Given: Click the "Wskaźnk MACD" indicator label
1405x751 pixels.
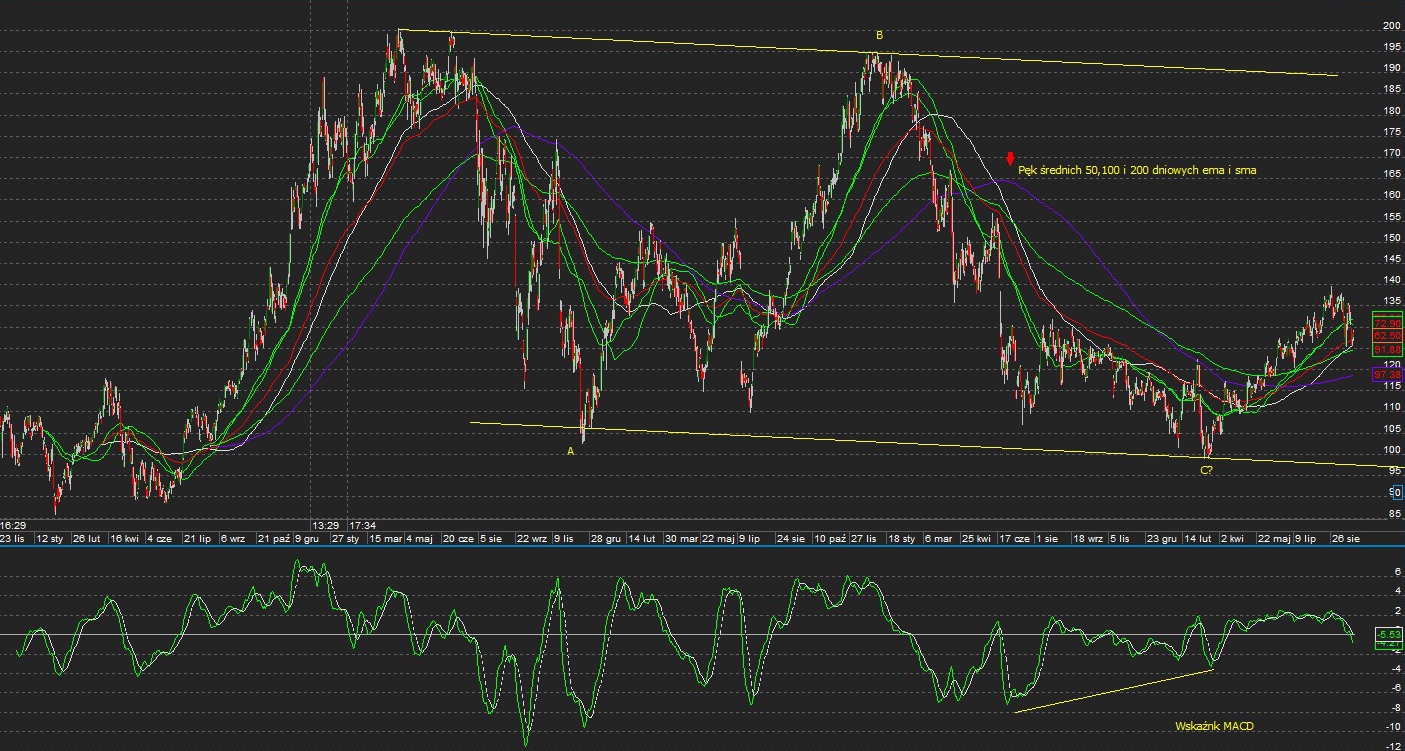Looking at the screenshot, I should click(x=1214, y=726).
